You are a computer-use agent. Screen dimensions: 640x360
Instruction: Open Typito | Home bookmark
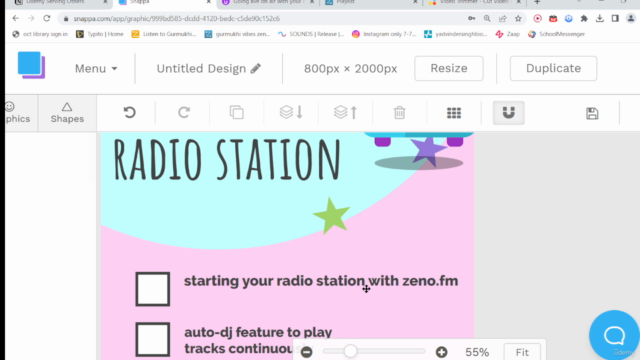click(x=100, y=34)
